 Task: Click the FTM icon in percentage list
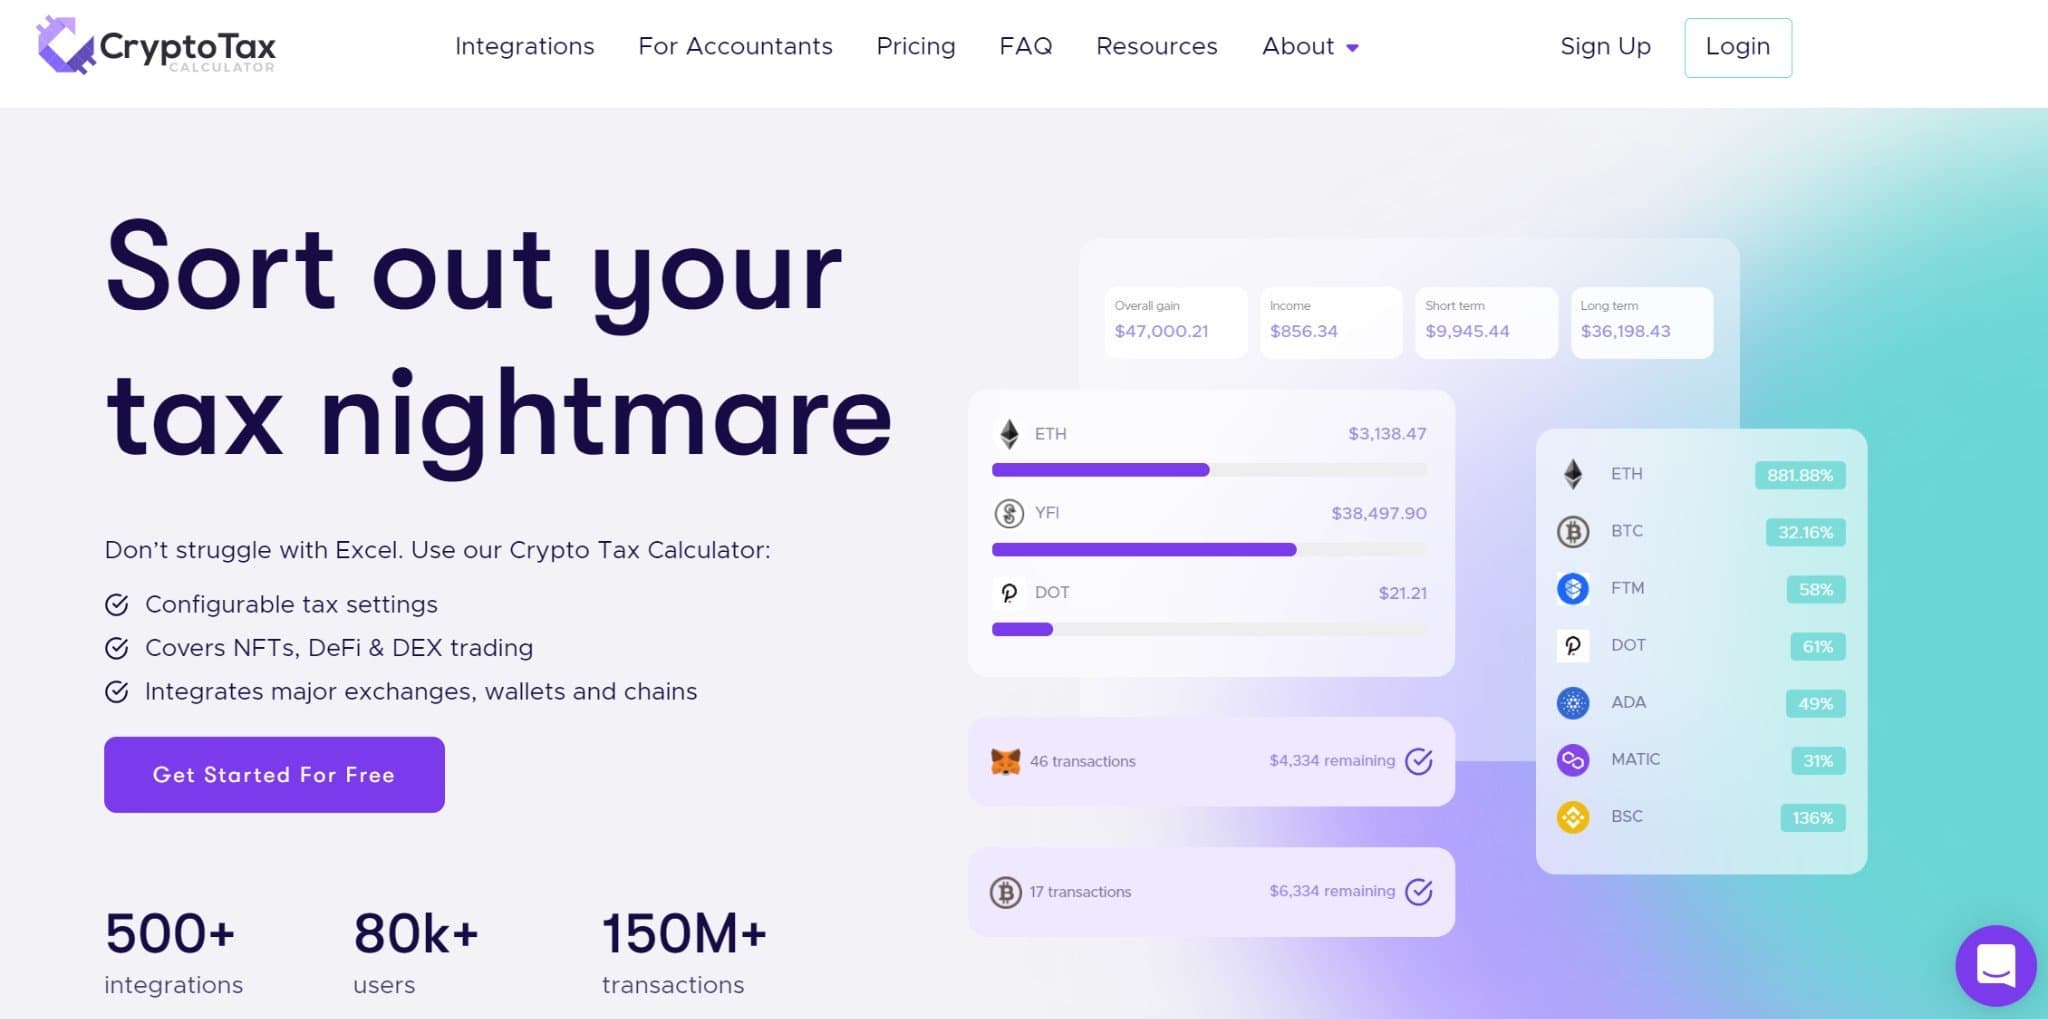[x=1573, y=588]
